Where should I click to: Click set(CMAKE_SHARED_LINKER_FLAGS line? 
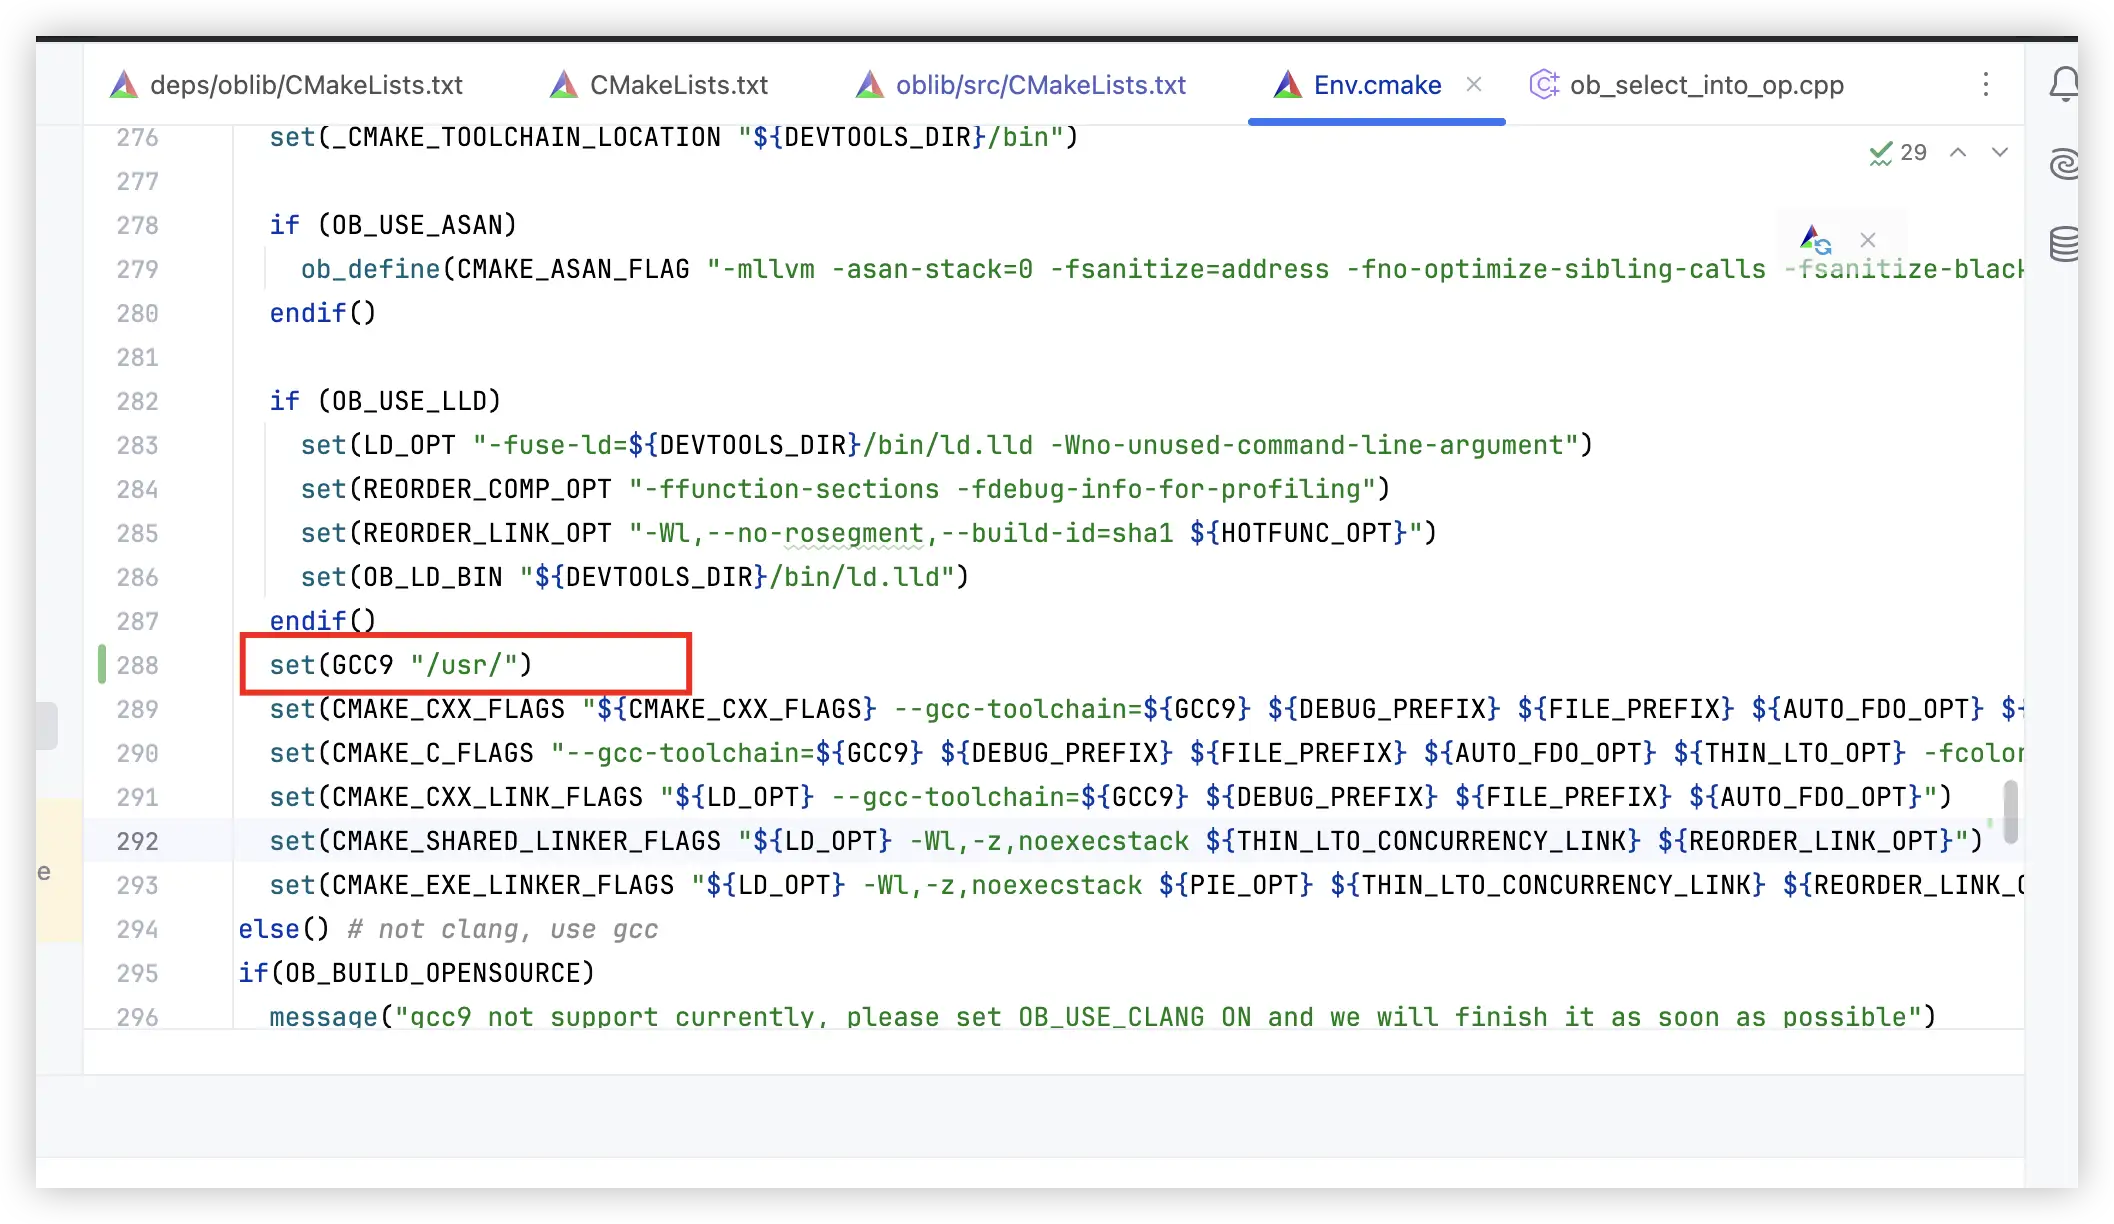pos(1126,841)
